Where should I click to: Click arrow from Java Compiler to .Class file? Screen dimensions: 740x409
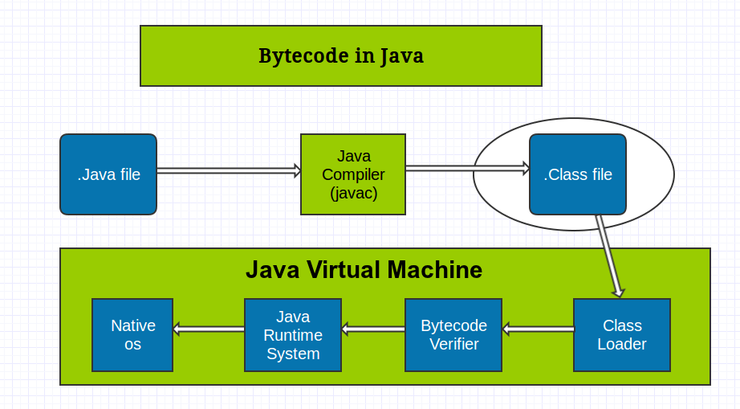coord(466,169)
